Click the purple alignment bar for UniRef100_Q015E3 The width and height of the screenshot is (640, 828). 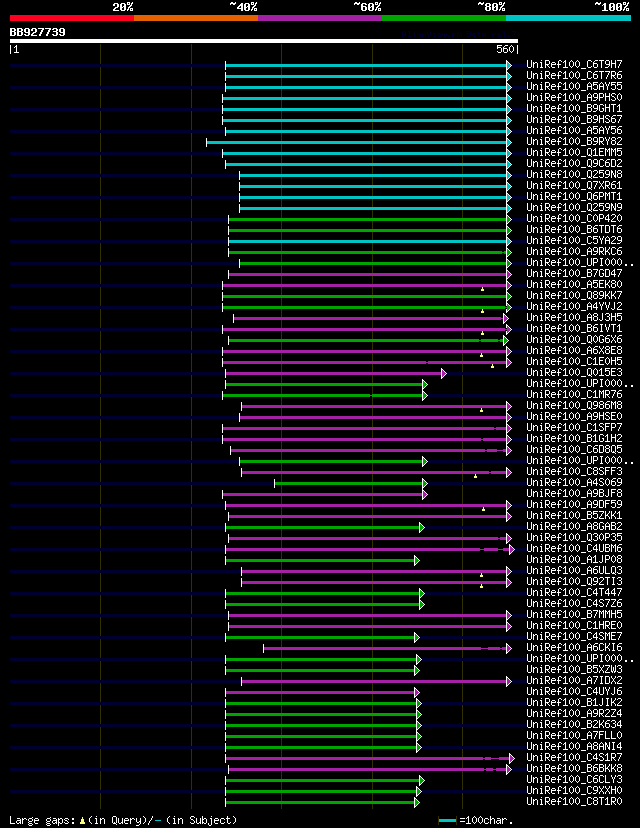coord(336,373)
